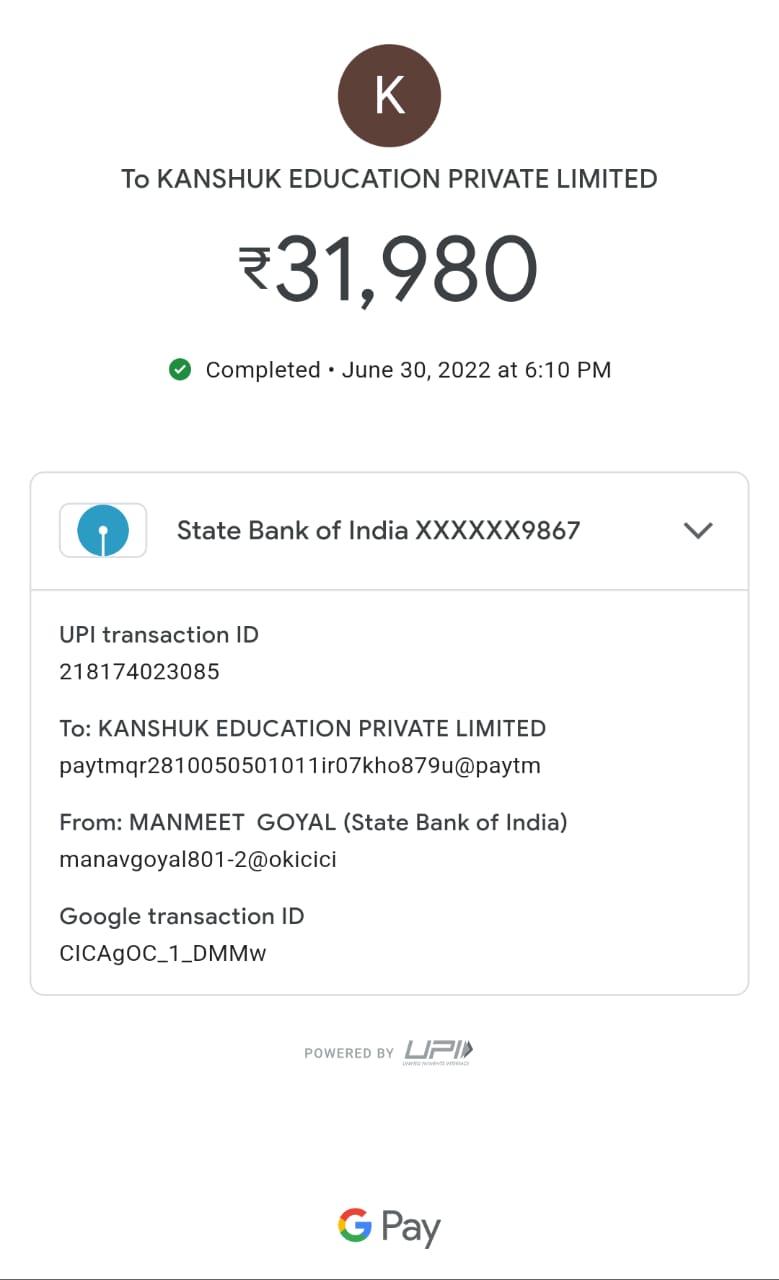The image size is (779, 1280).
Task: Click the 'Completed' status text
Action: pyautogui.click(x=262, y=370)
